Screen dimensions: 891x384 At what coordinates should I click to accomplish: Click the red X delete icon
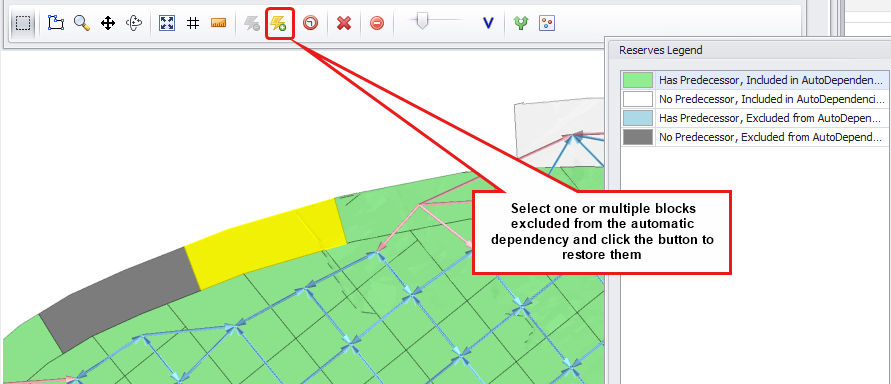coord(344,23)
